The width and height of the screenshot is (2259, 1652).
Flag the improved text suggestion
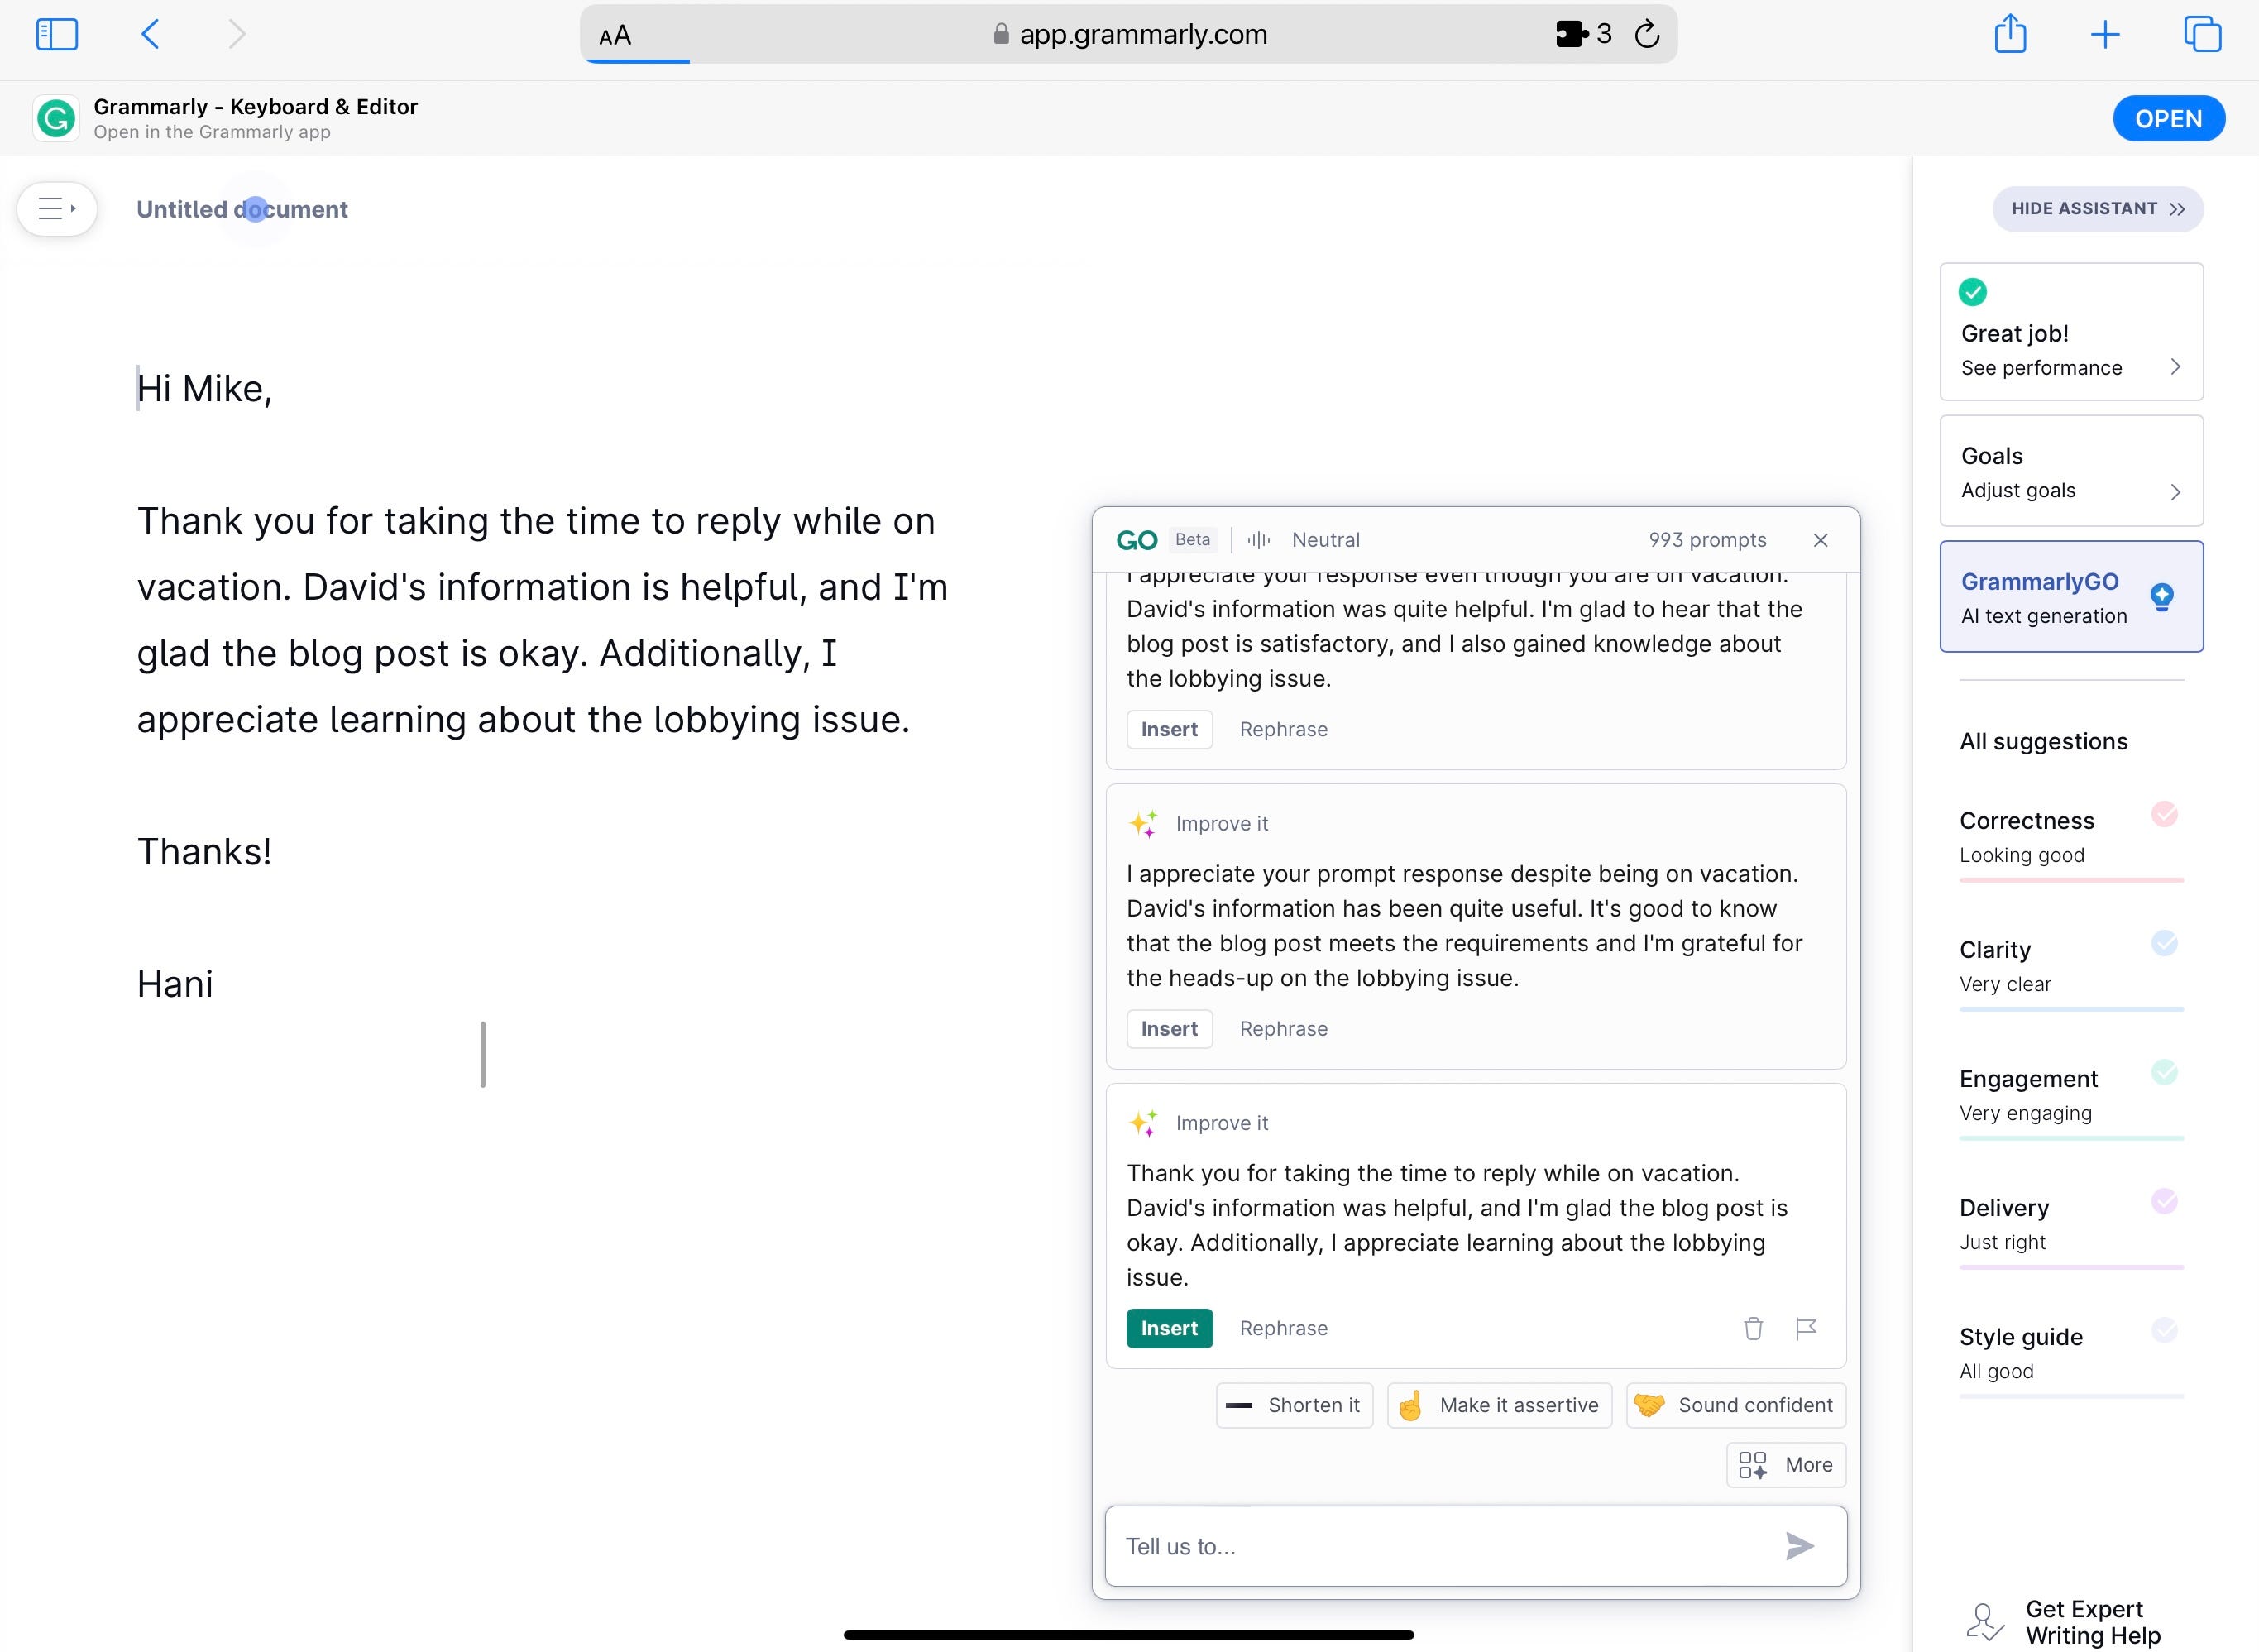tap(1806, 1329)
